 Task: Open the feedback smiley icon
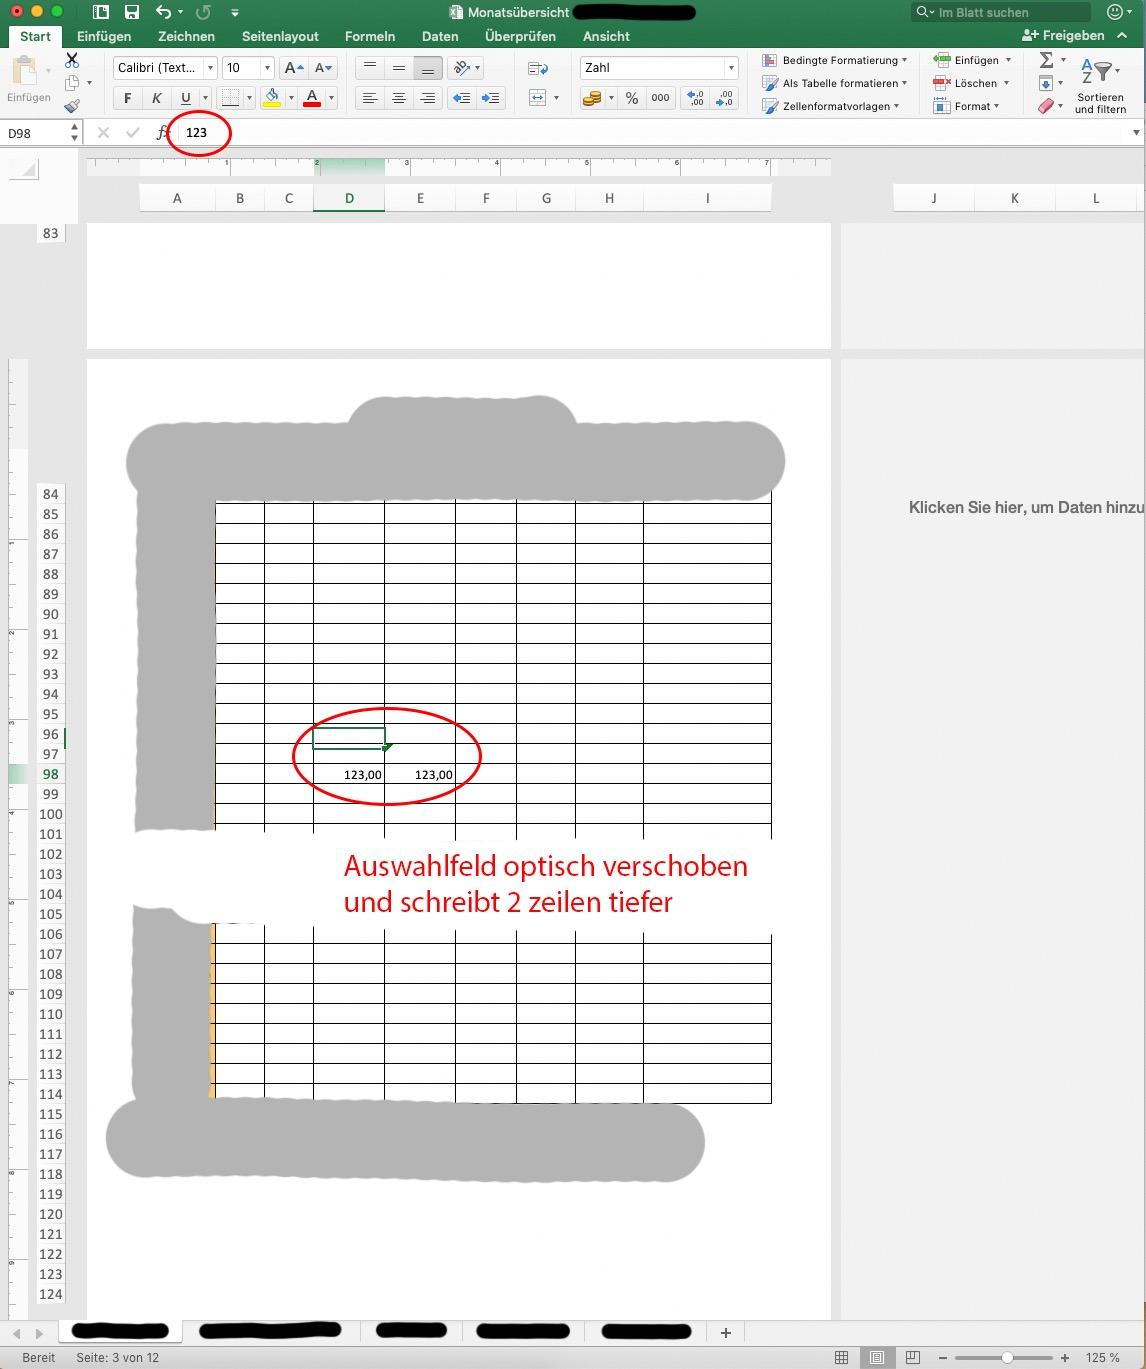1117,12
